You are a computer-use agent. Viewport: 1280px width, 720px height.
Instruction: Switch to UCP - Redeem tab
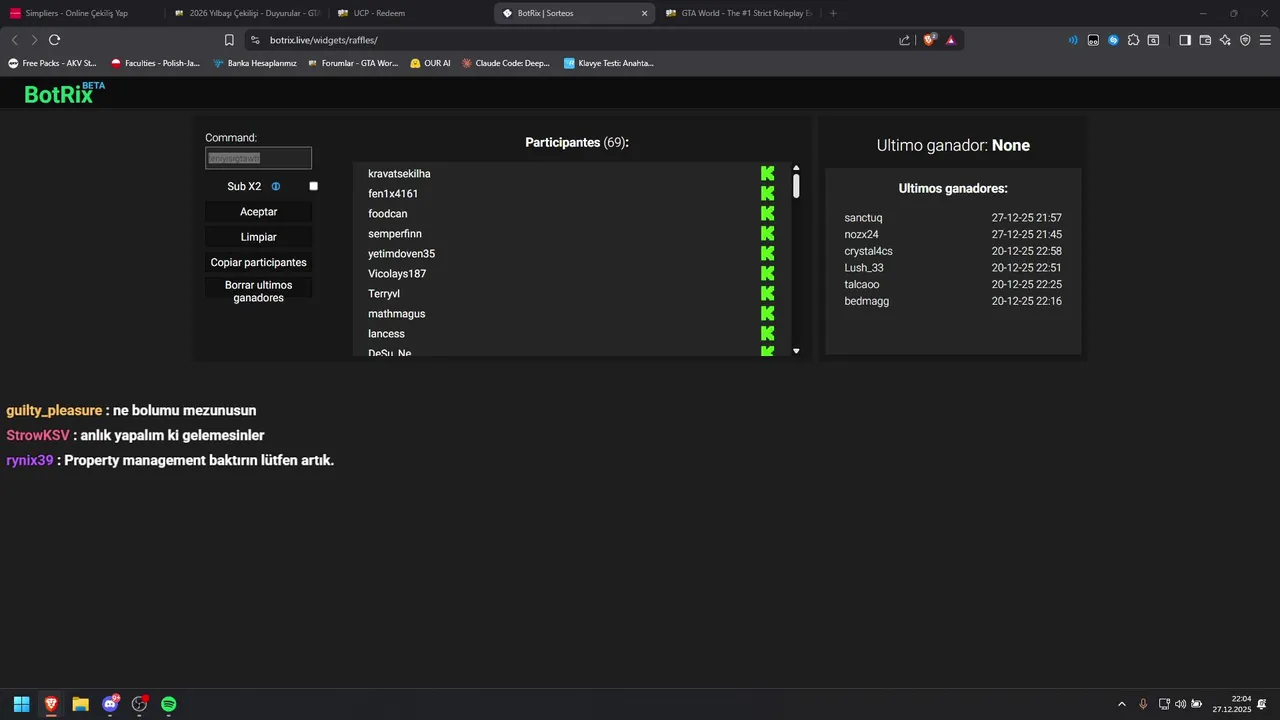point(409,13)
